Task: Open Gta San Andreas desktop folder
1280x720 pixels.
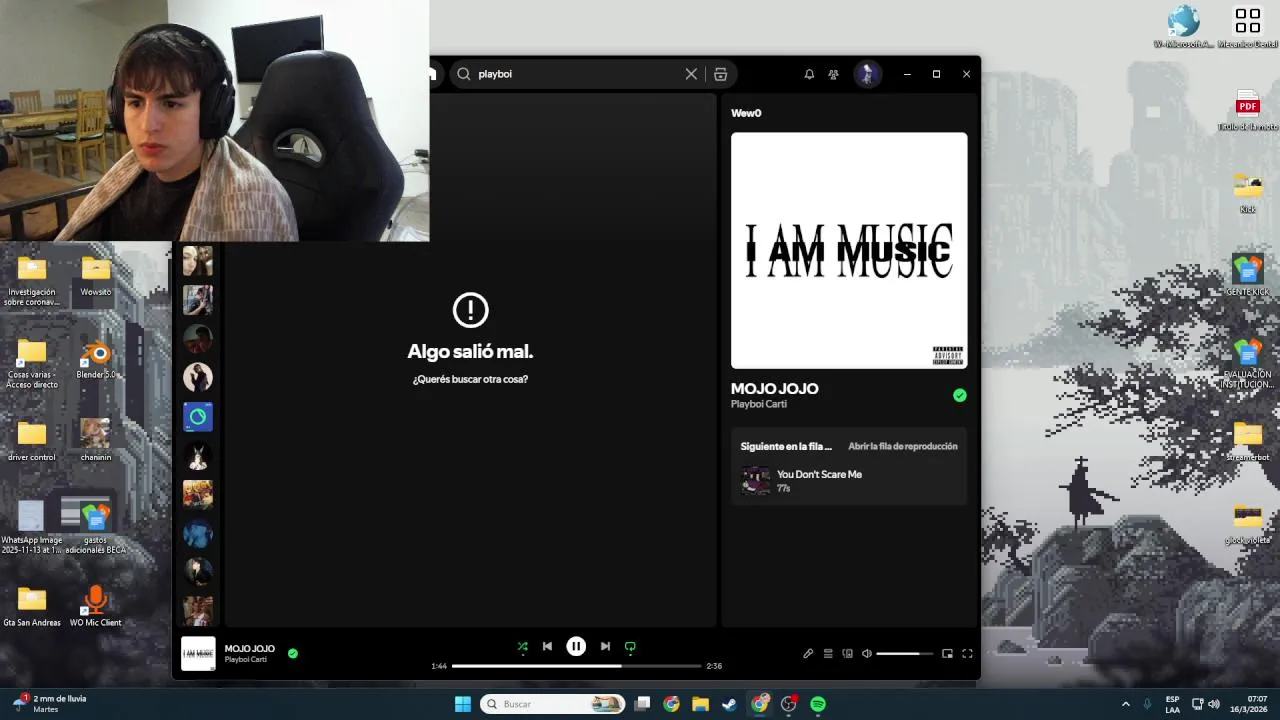Action: pyautogui.click(x=32, y=607)
